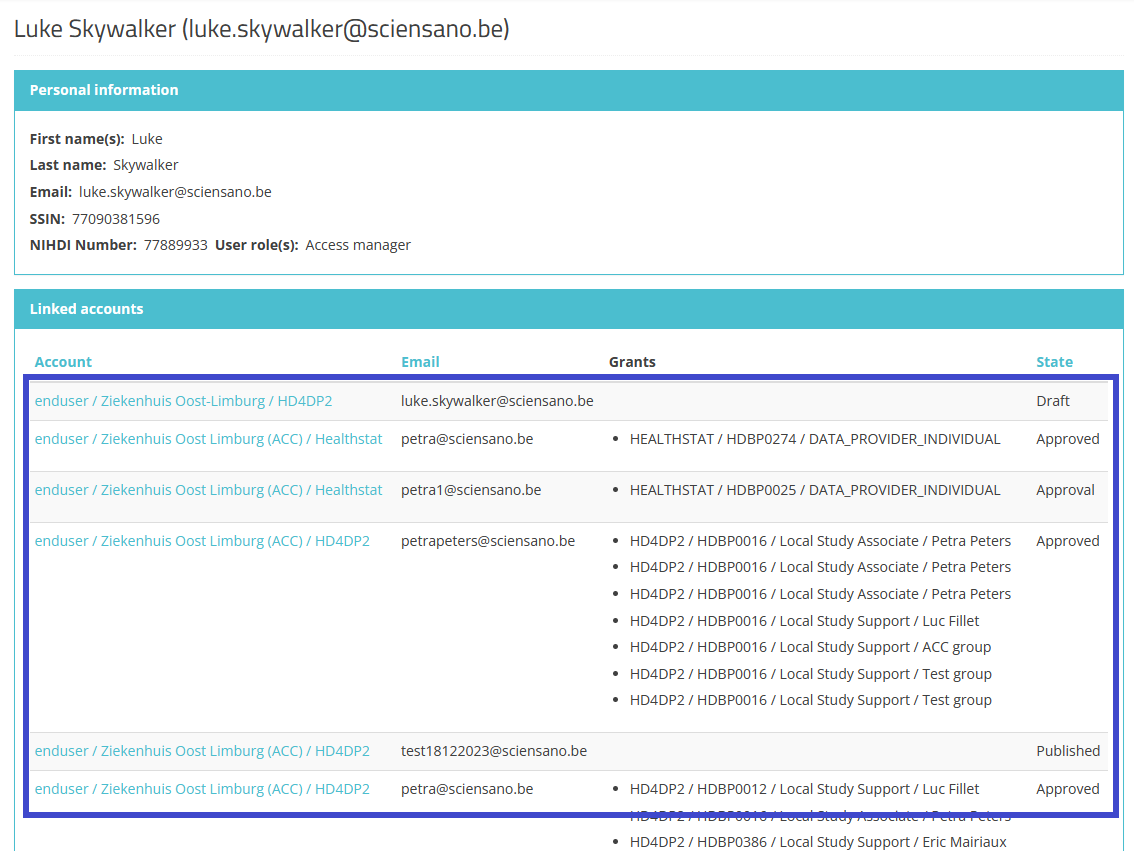This screenshot has width=1134, height=851.
Task: Open HD4DP2 account in petrapeters@sciensano.be row
Action: coord(202,541)
